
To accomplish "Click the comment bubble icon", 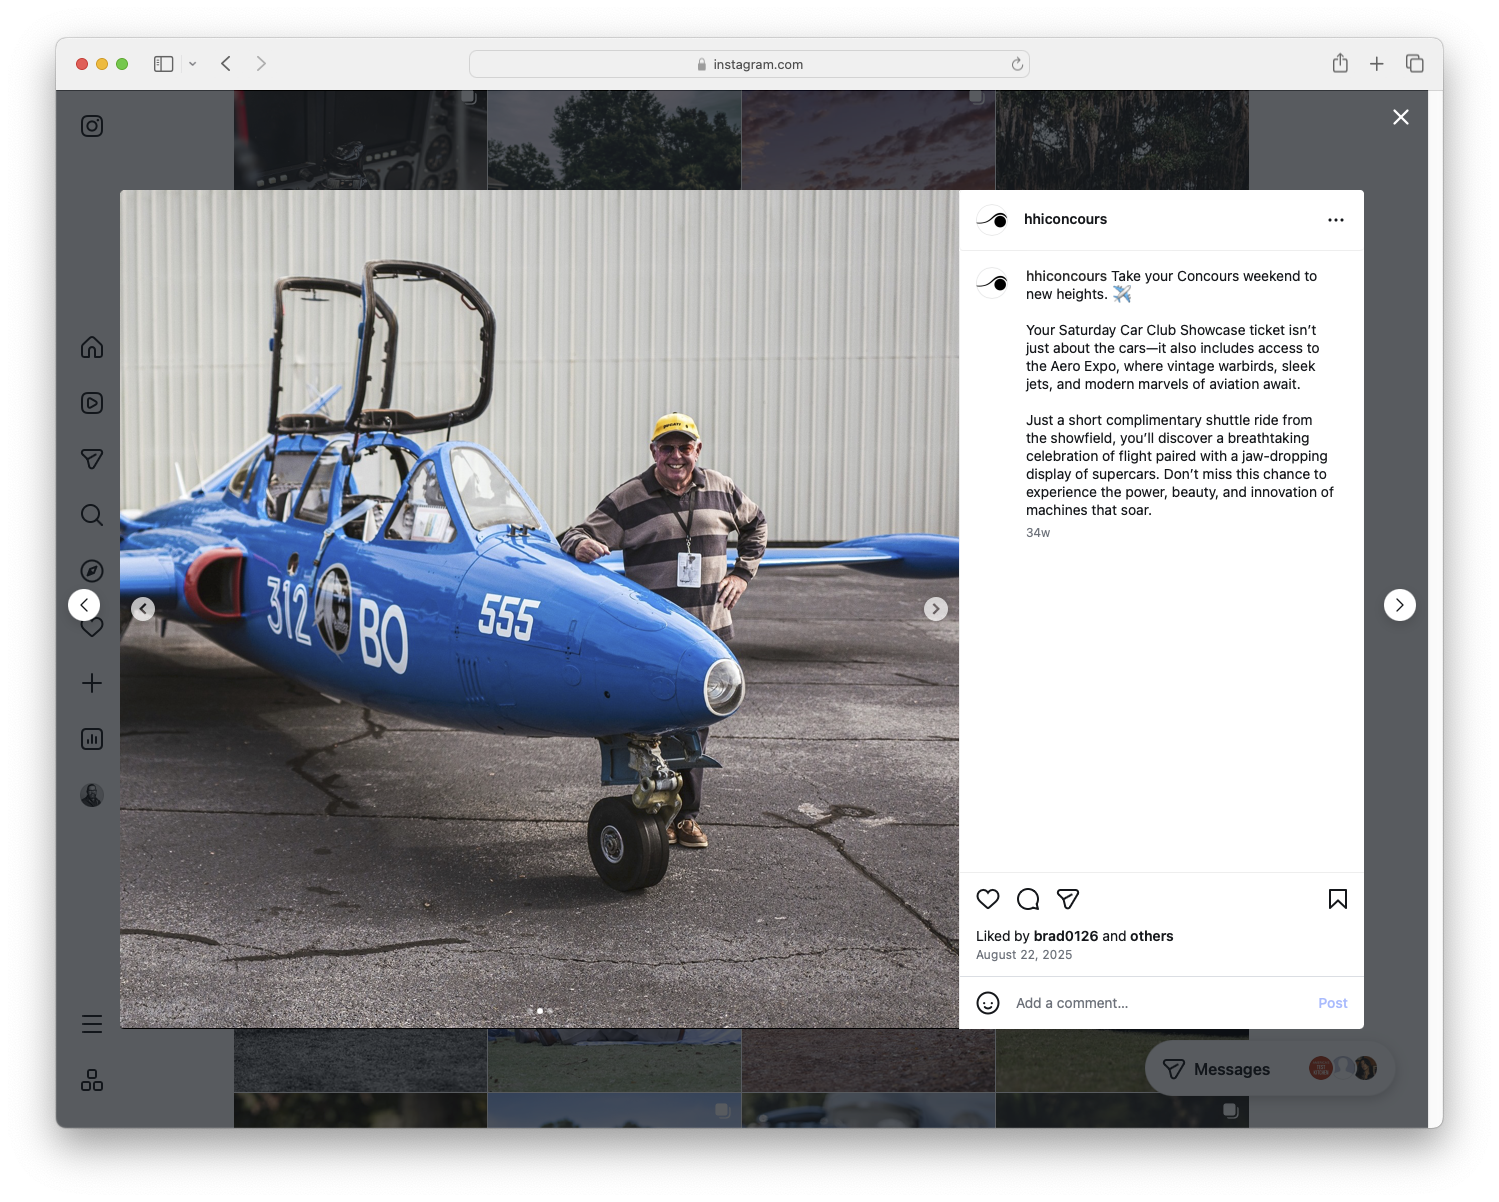I will tap(1028, 899).
